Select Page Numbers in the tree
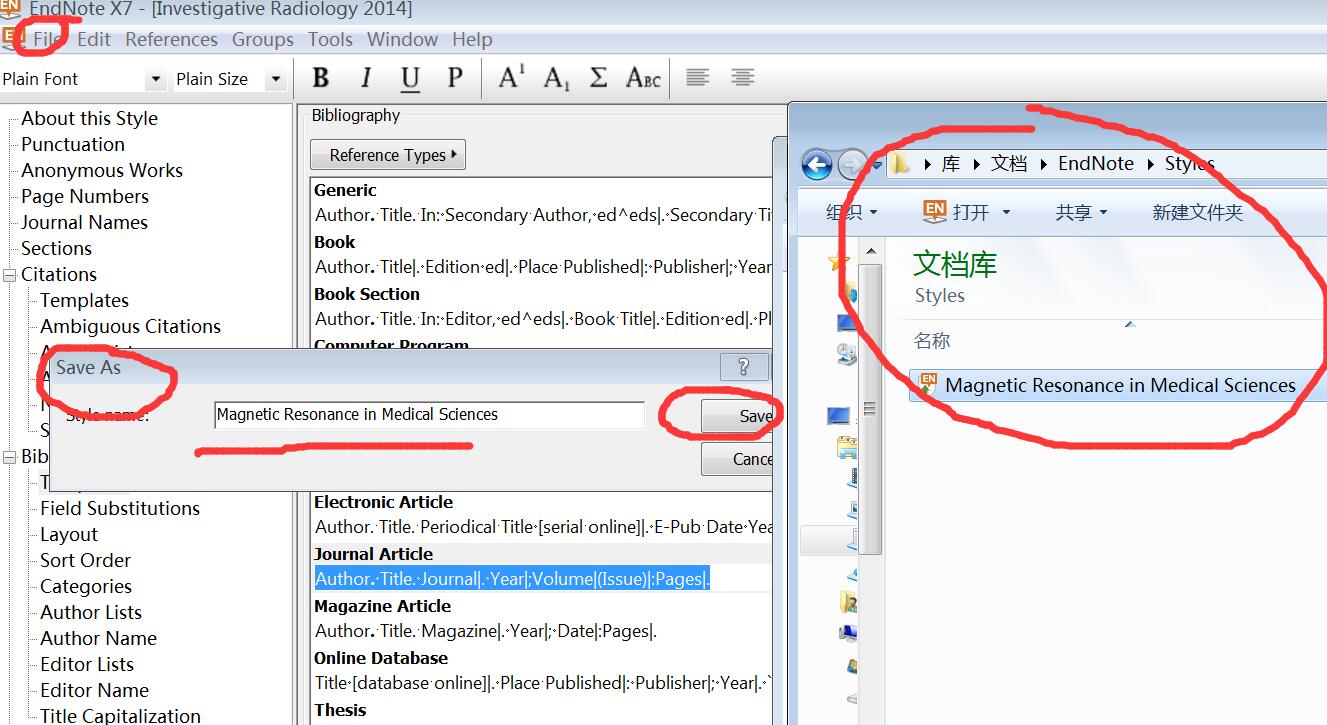Viewport: 1327px width, 725px height. click(85, 196)
